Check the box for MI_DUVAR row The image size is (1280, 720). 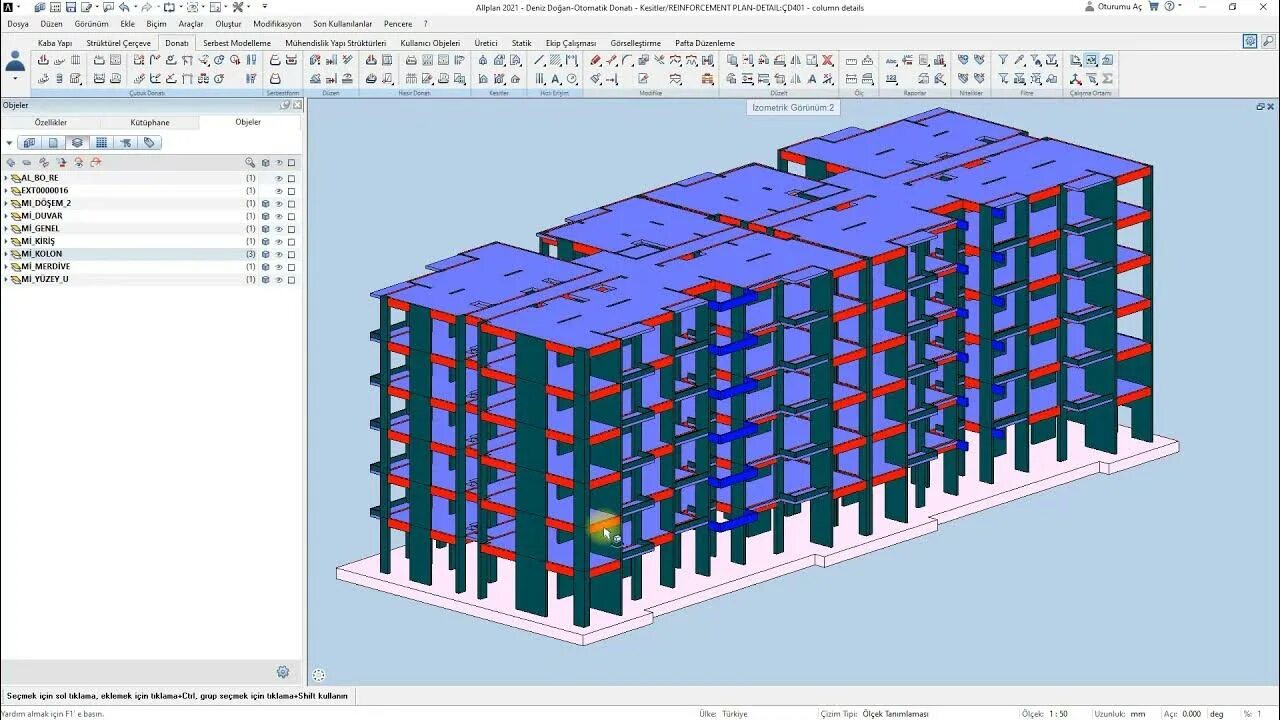(291, 216)
